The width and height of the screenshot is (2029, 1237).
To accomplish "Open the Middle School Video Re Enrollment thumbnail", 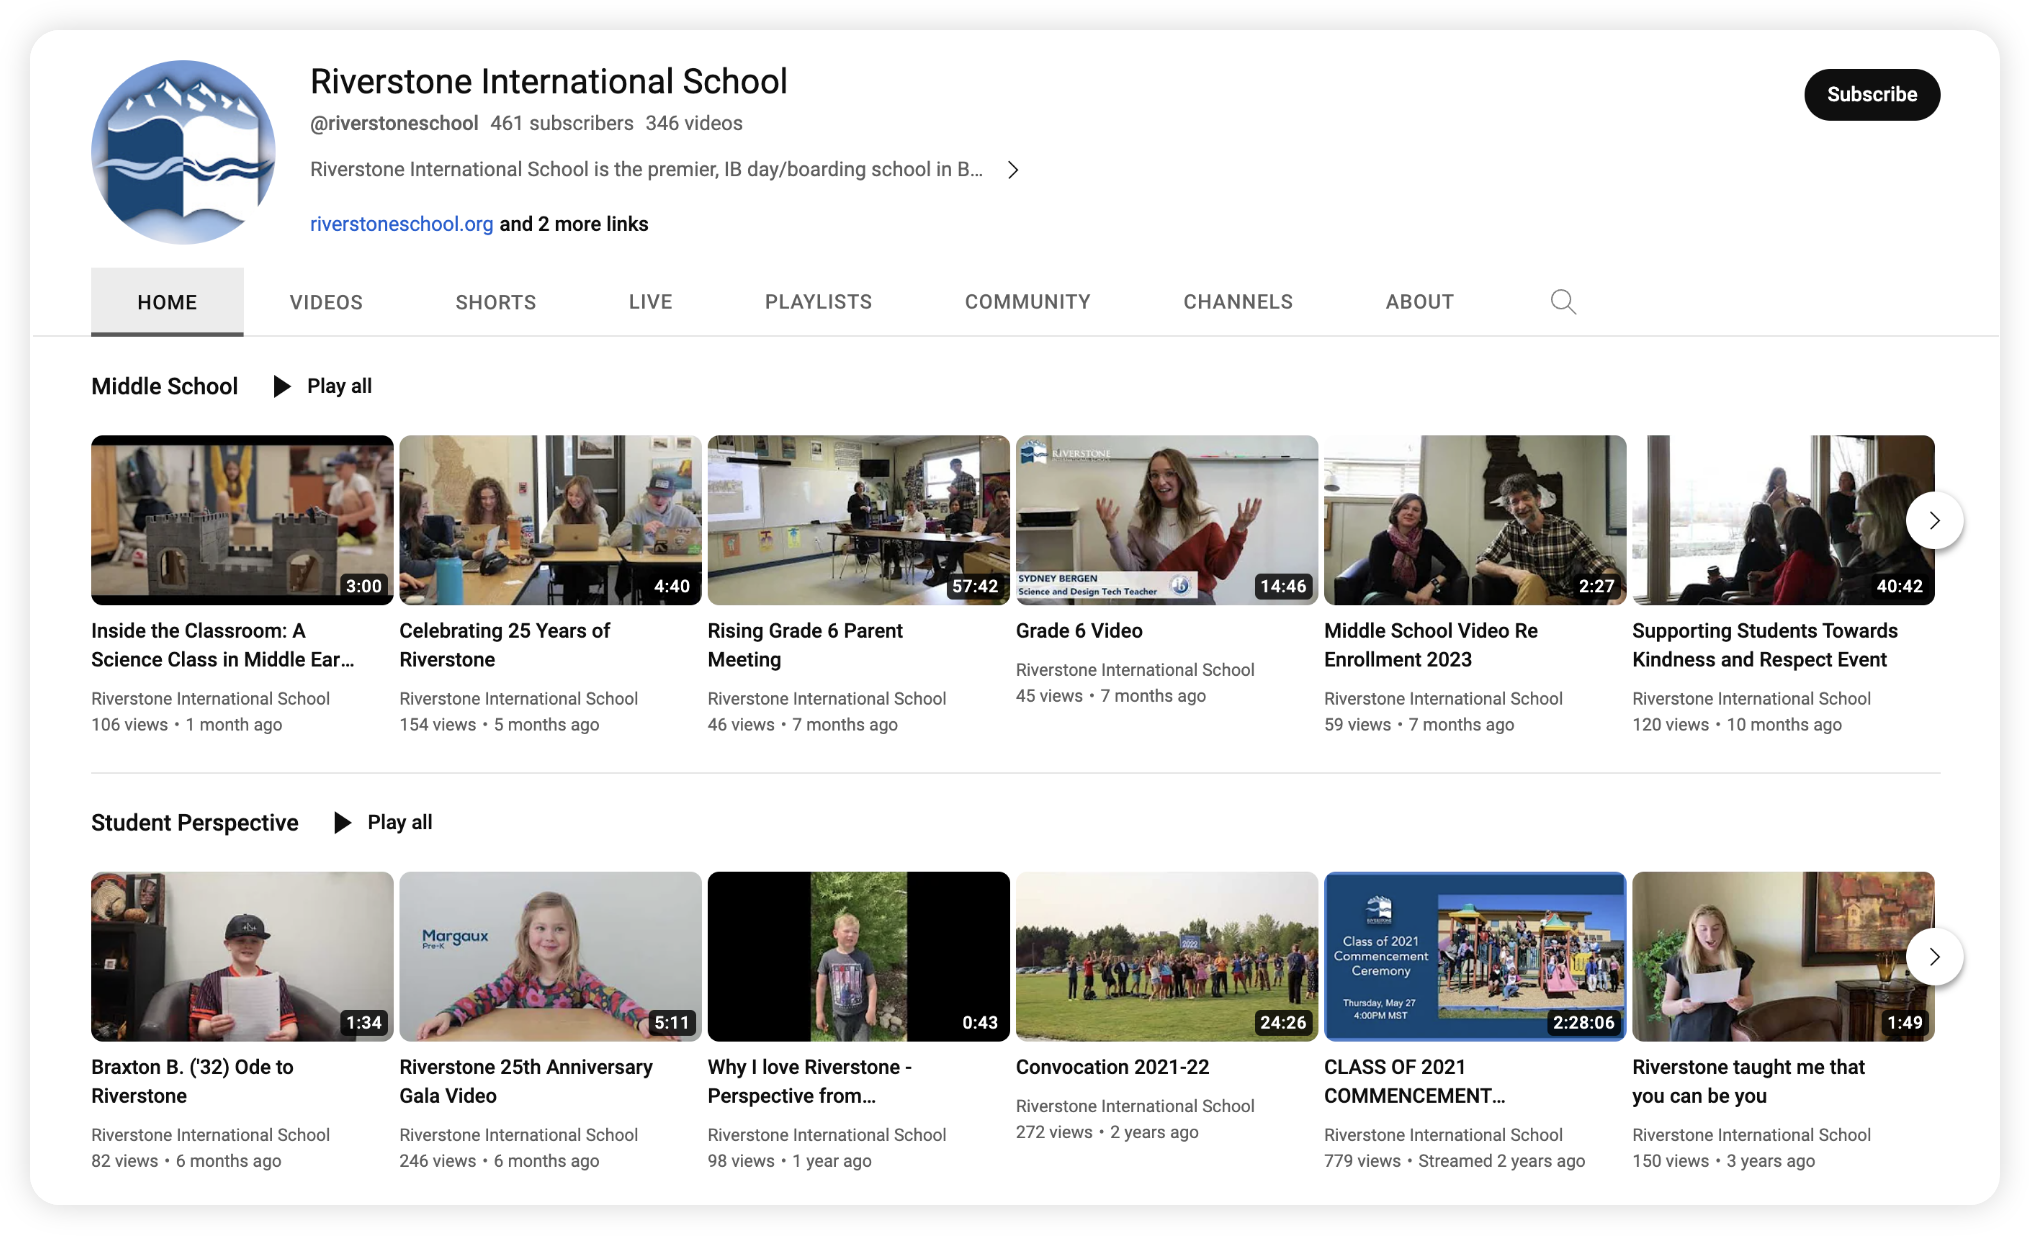I will click(x=1475, y=520).
